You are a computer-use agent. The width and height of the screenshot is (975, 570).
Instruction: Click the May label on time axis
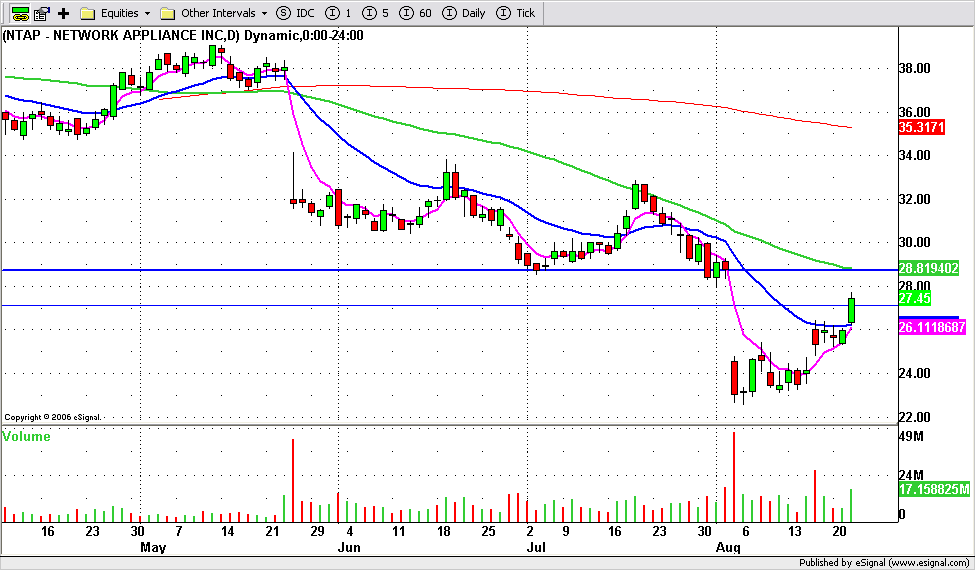click(153, 548)
